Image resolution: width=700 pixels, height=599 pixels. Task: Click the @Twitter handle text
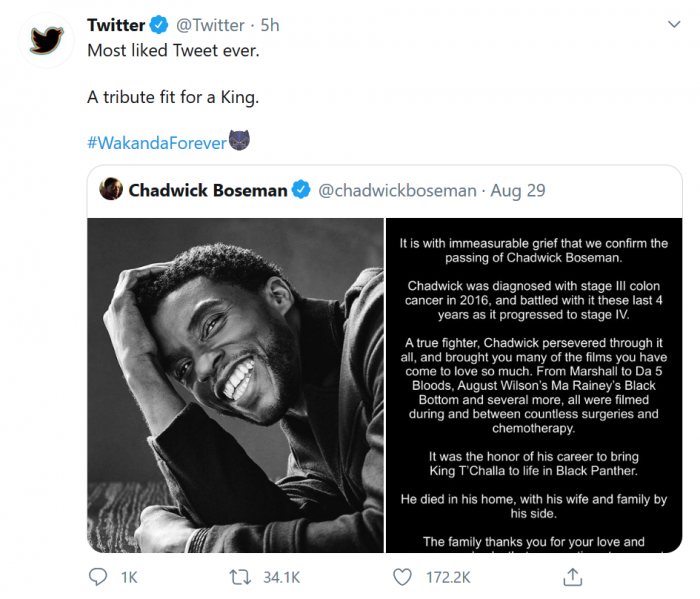click(x=212, y=25)
